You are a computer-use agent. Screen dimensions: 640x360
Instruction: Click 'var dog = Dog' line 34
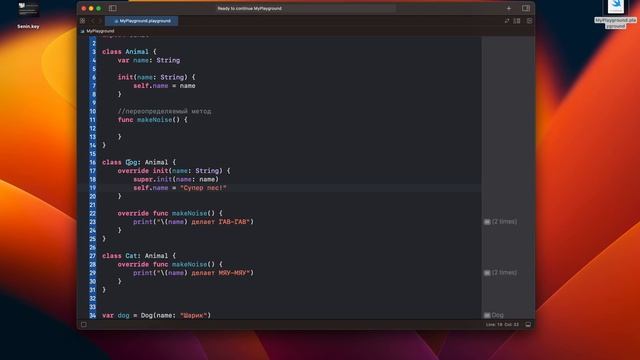[x=156, y=316]
